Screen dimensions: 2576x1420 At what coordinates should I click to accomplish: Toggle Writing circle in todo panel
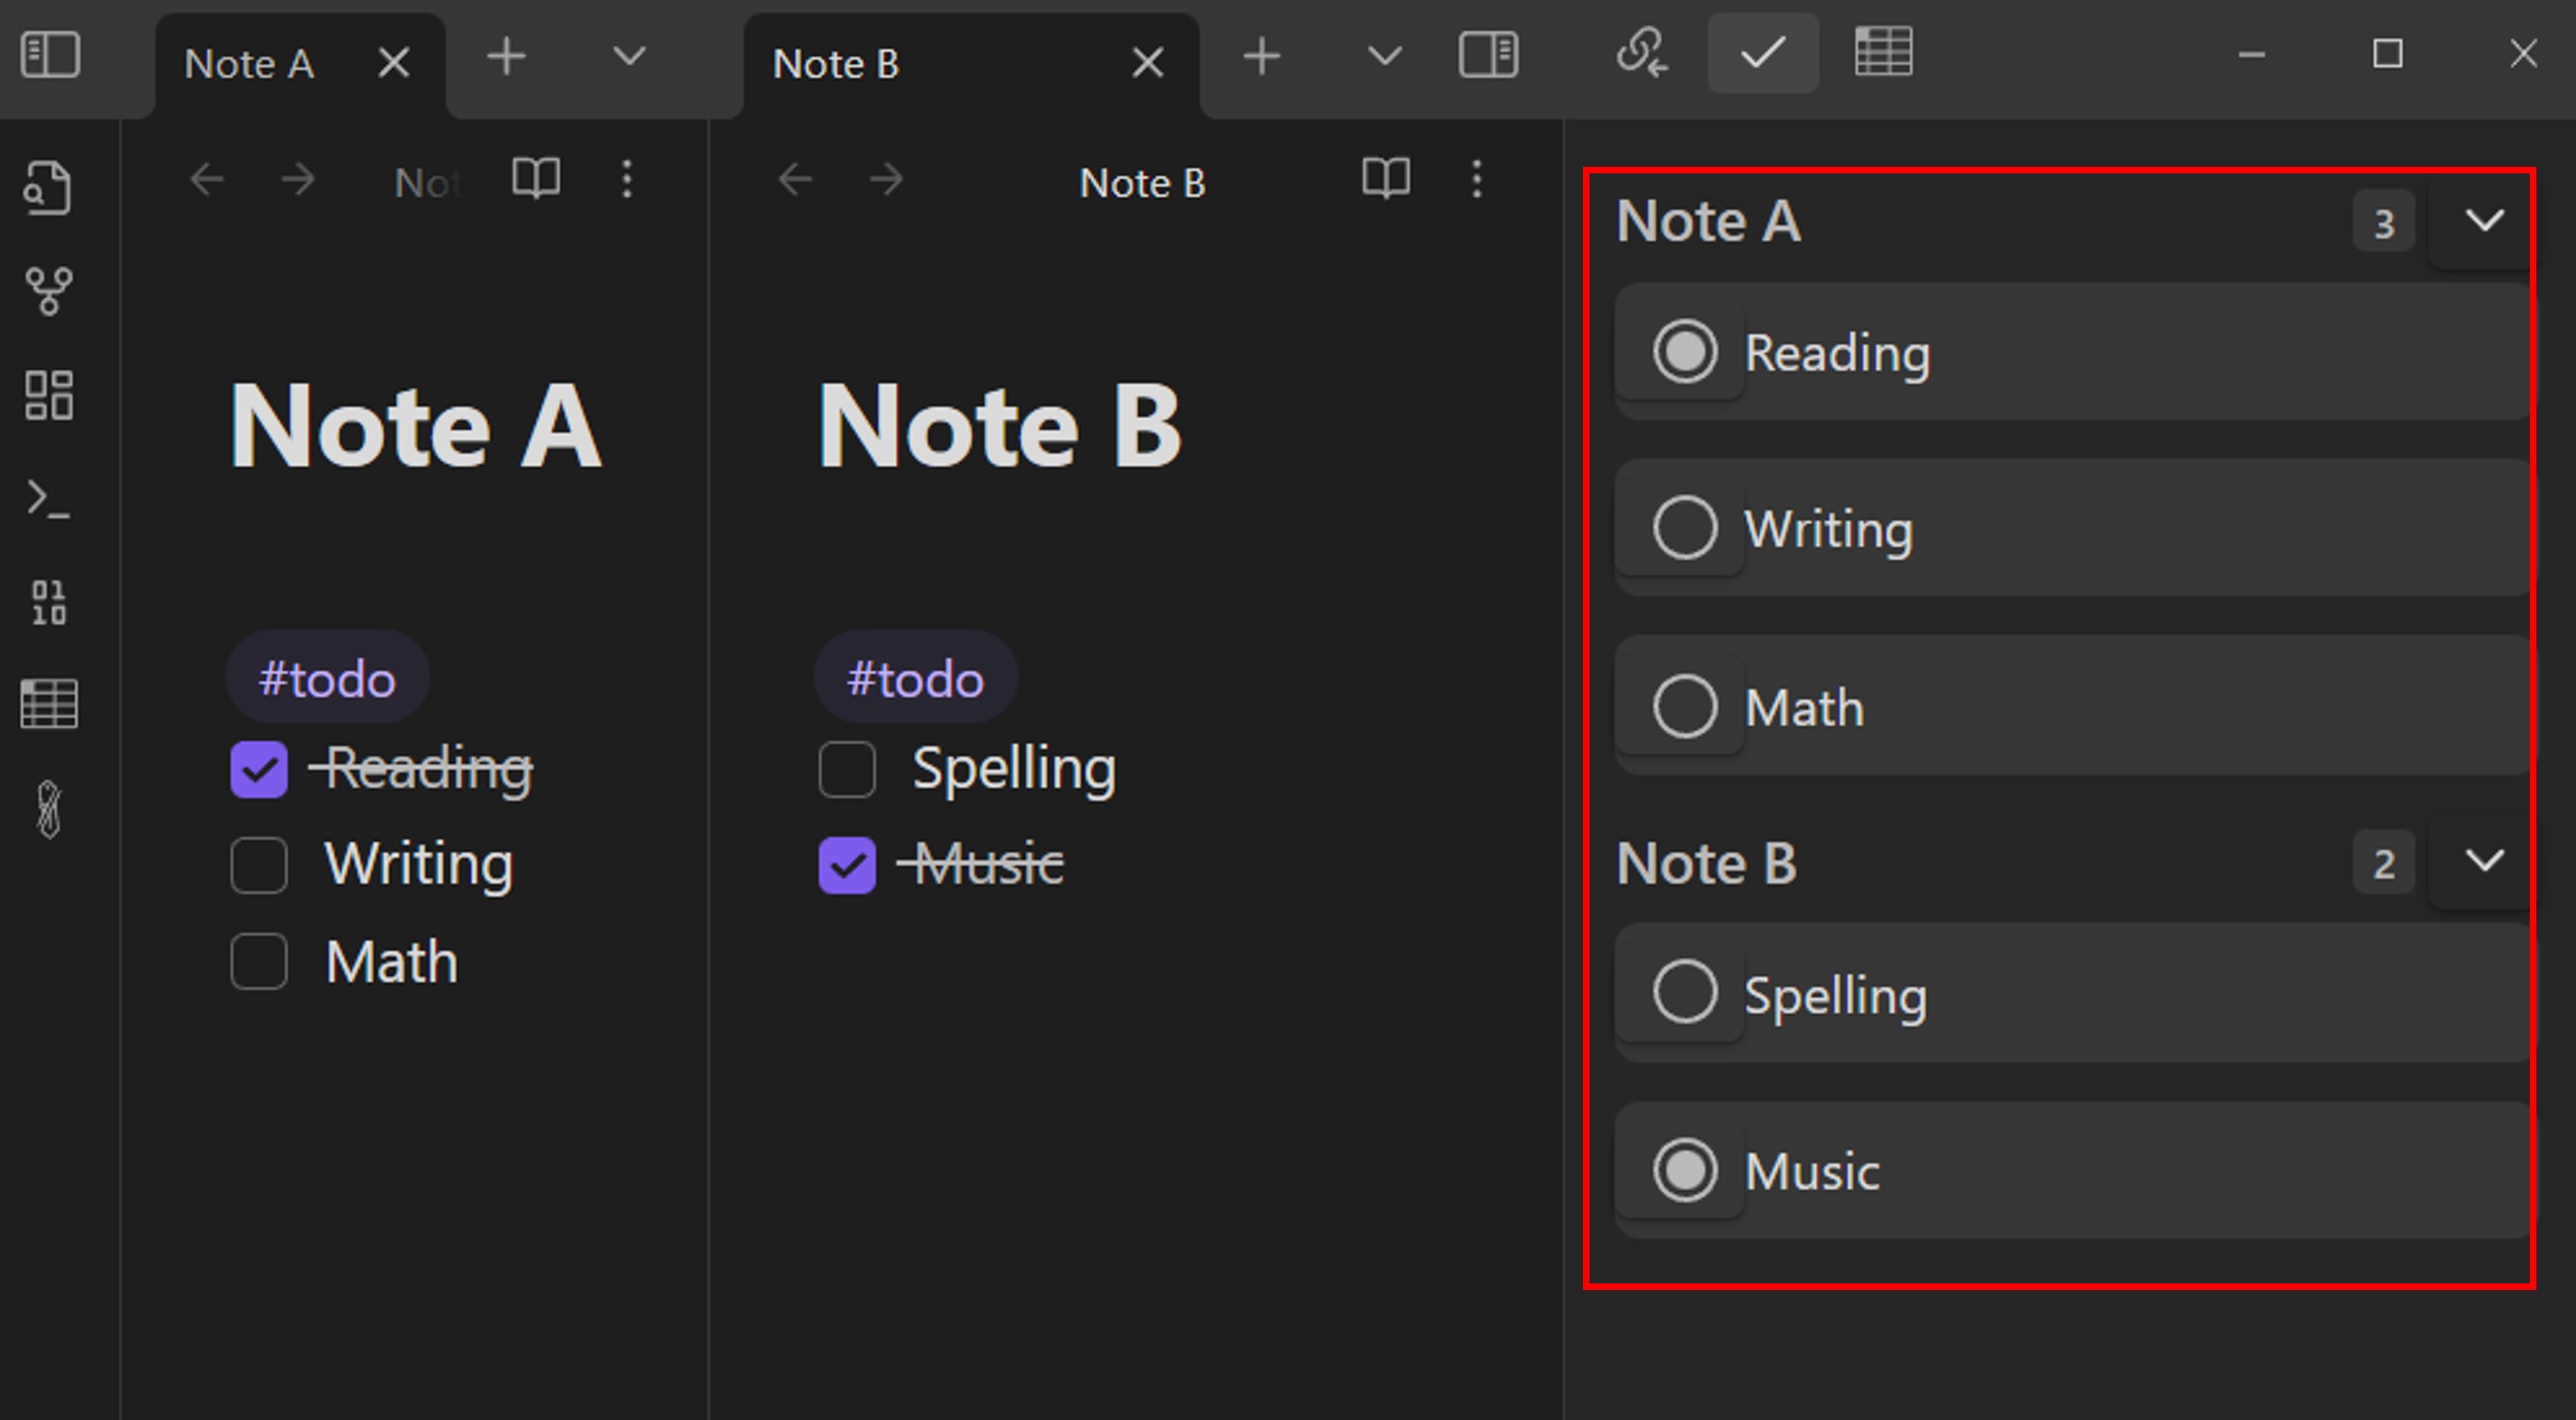(x=1685, y=527)
